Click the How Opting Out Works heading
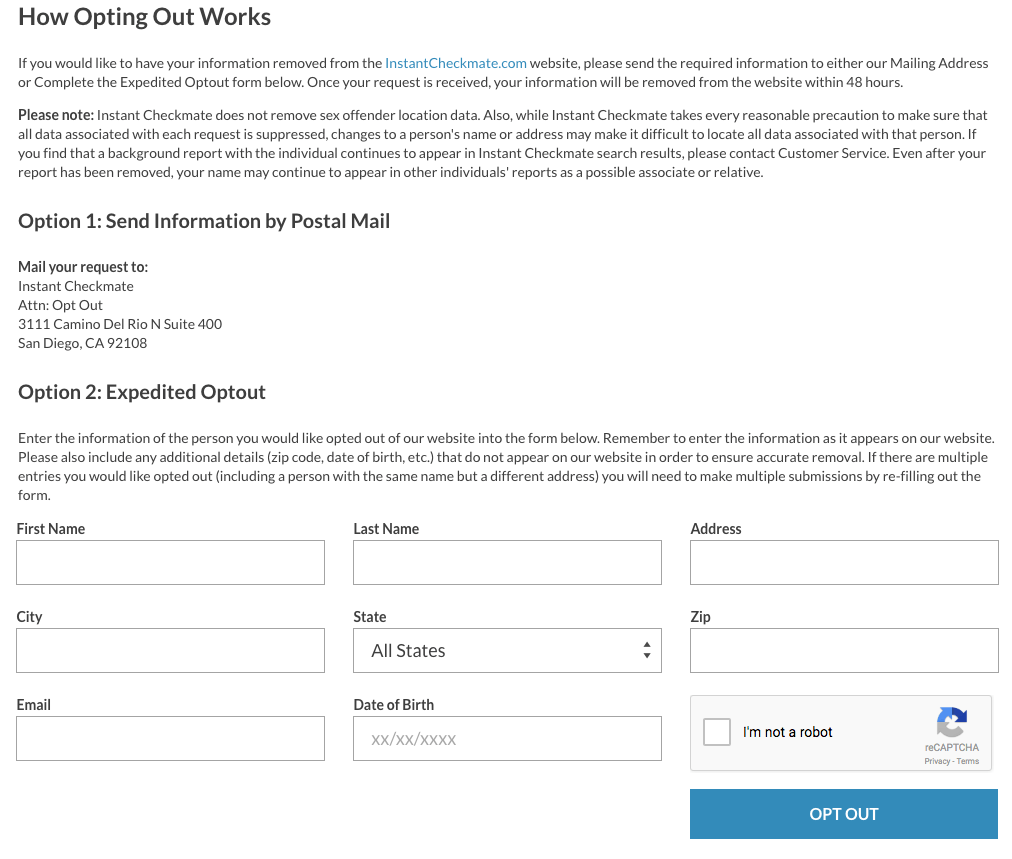The height and width of the screenshot is (859, 1012). click(x=145, y=17)
